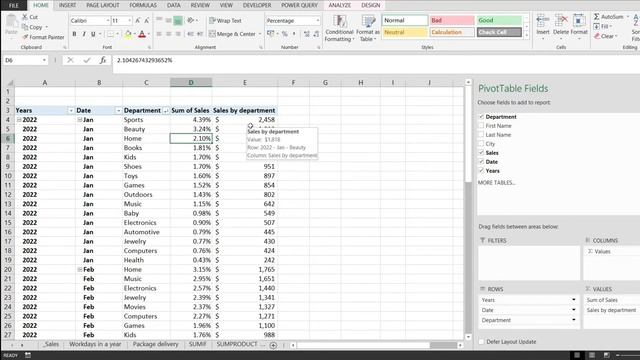Align text to the left

coord(159,34)
